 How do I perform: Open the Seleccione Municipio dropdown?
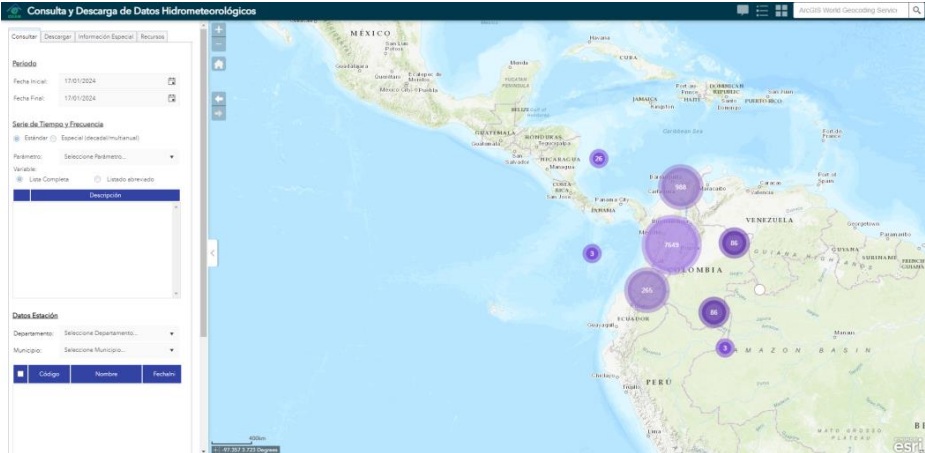(119, 350)
